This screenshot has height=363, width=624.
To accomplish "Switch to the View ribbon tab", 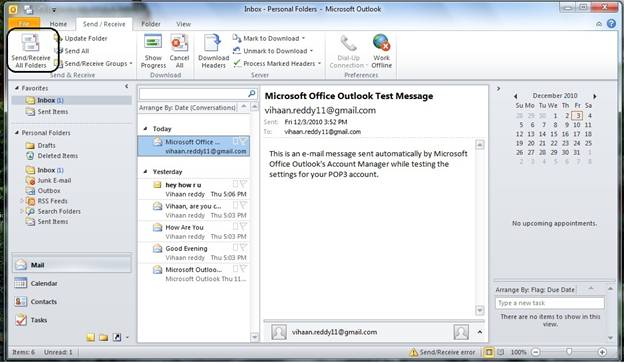I will (183, 24).
